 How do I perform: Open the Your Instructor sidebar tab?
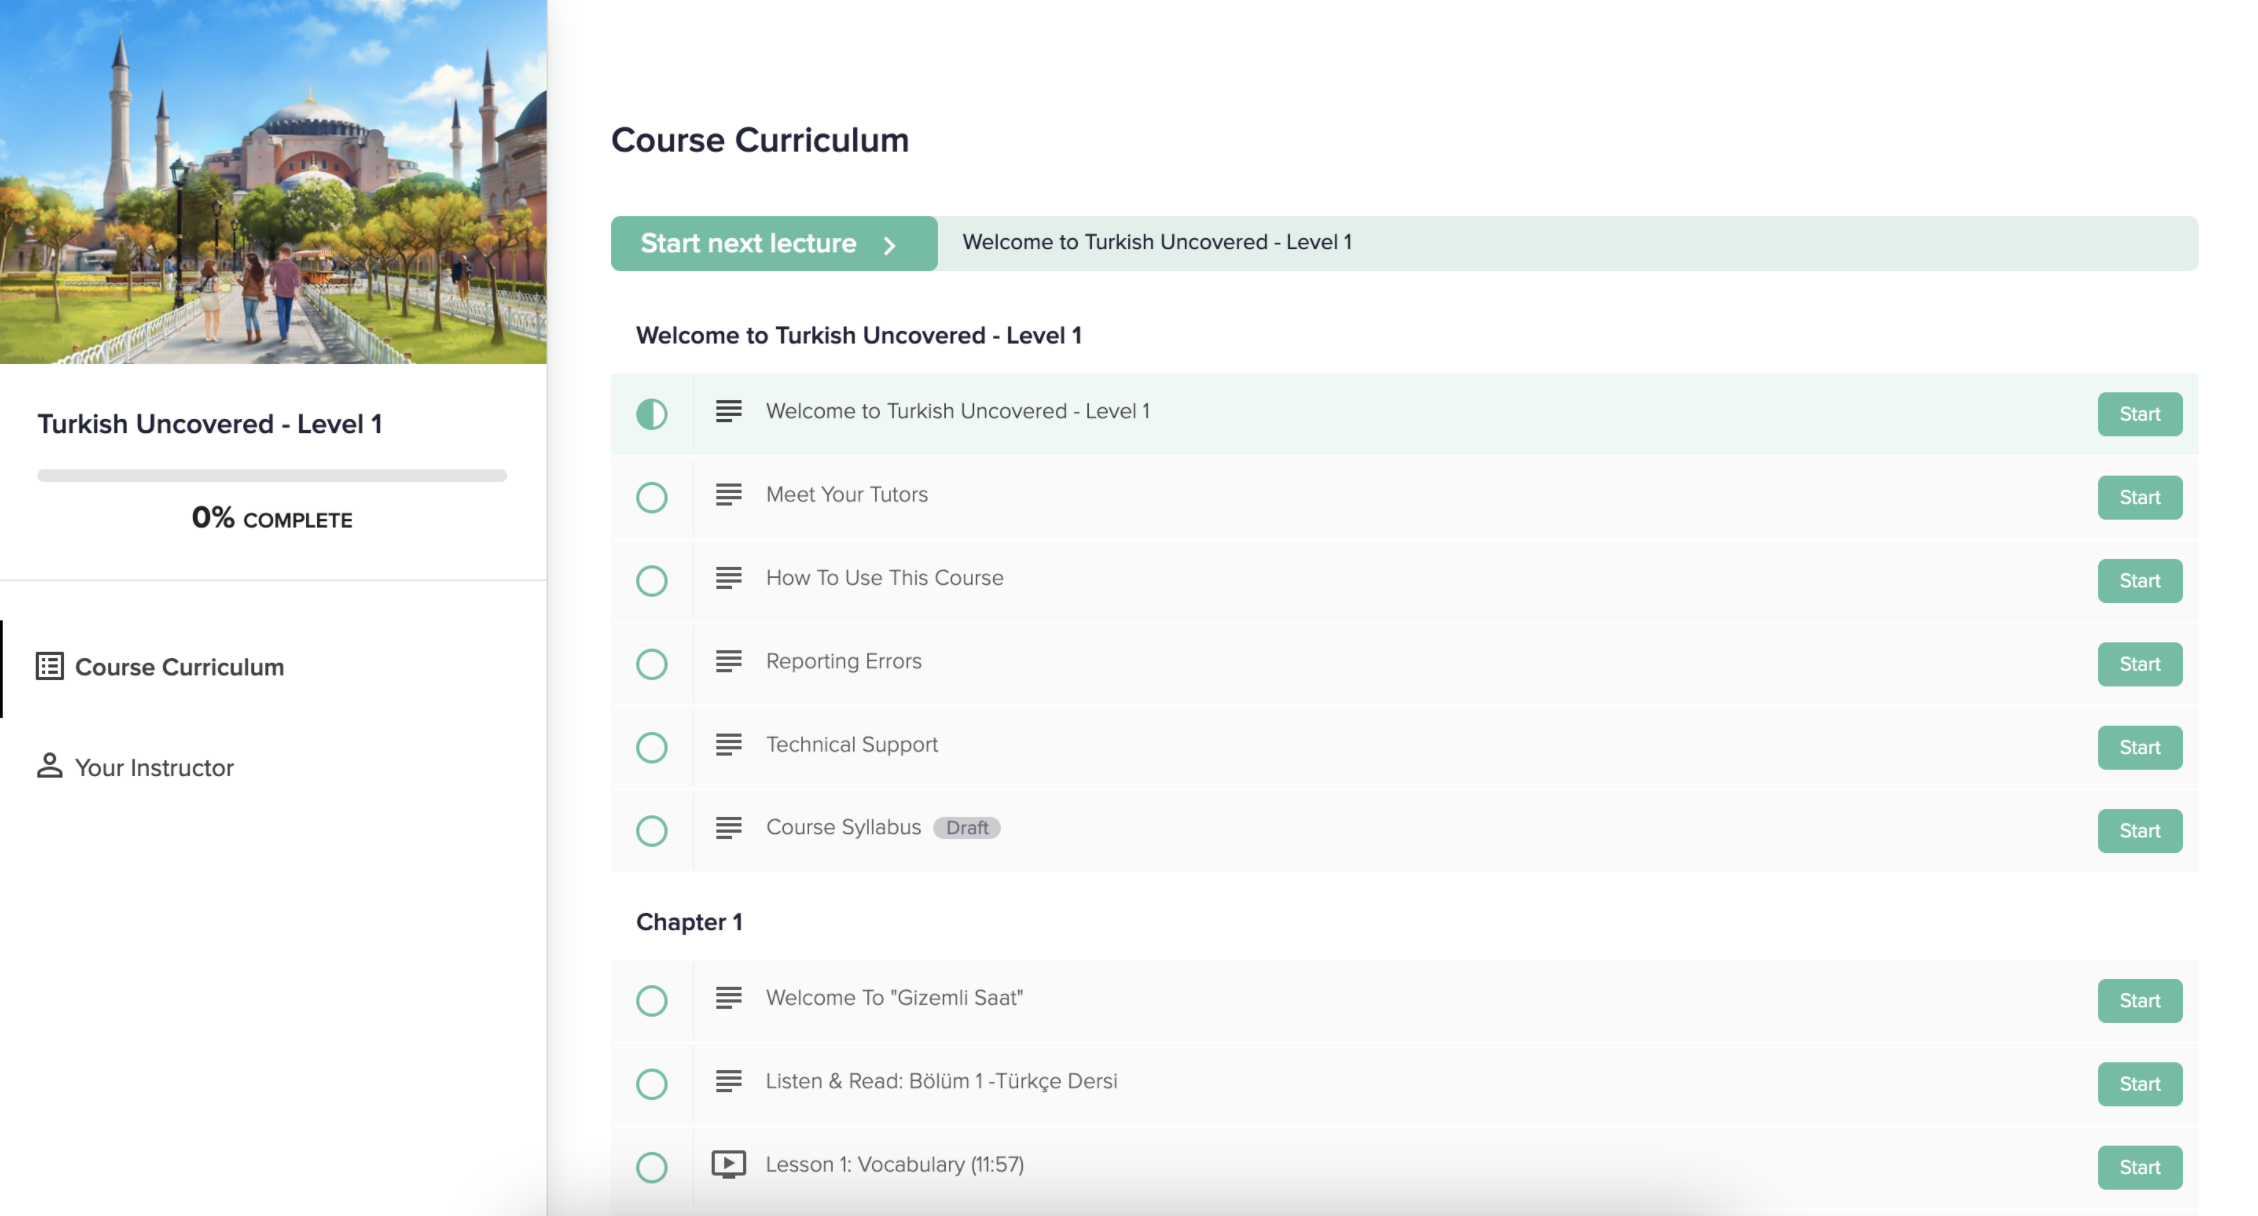click(273, 767)
